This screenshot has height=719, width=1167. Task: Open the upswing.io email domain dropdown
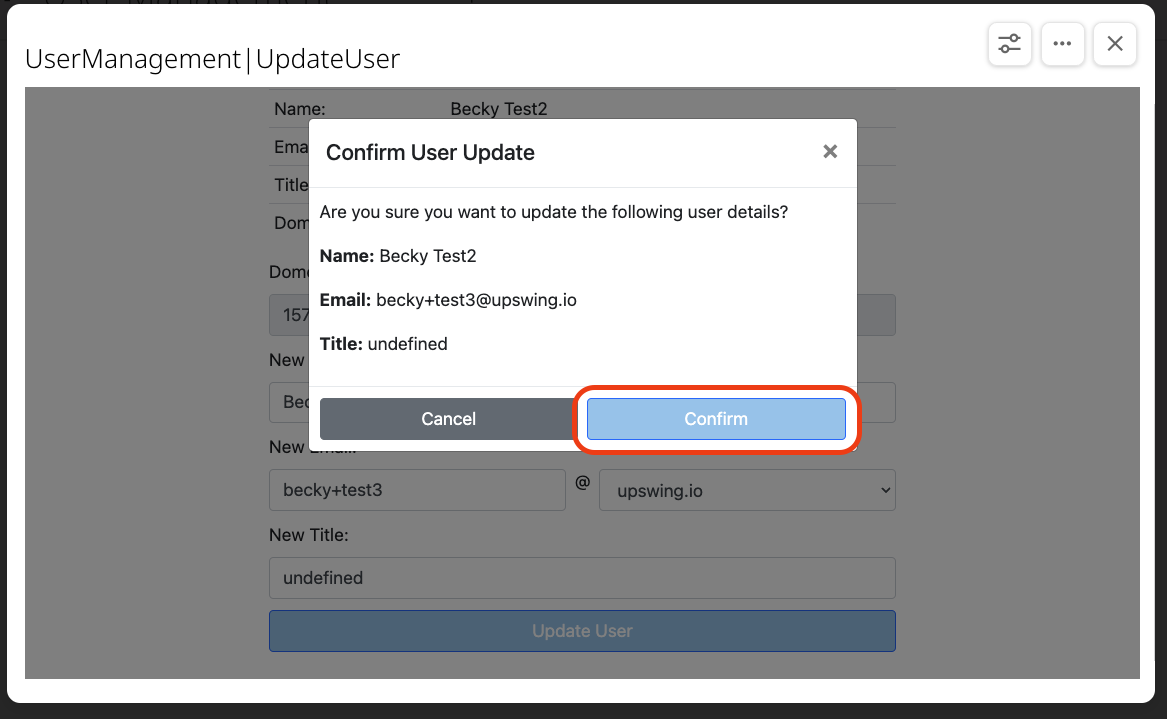(x=747, y=490)
